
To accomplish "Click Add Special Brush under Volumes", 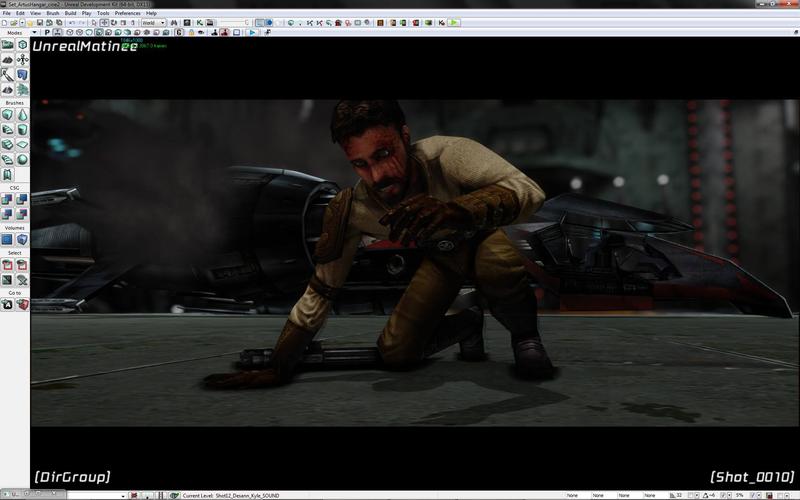I will (x=8, y=239).
